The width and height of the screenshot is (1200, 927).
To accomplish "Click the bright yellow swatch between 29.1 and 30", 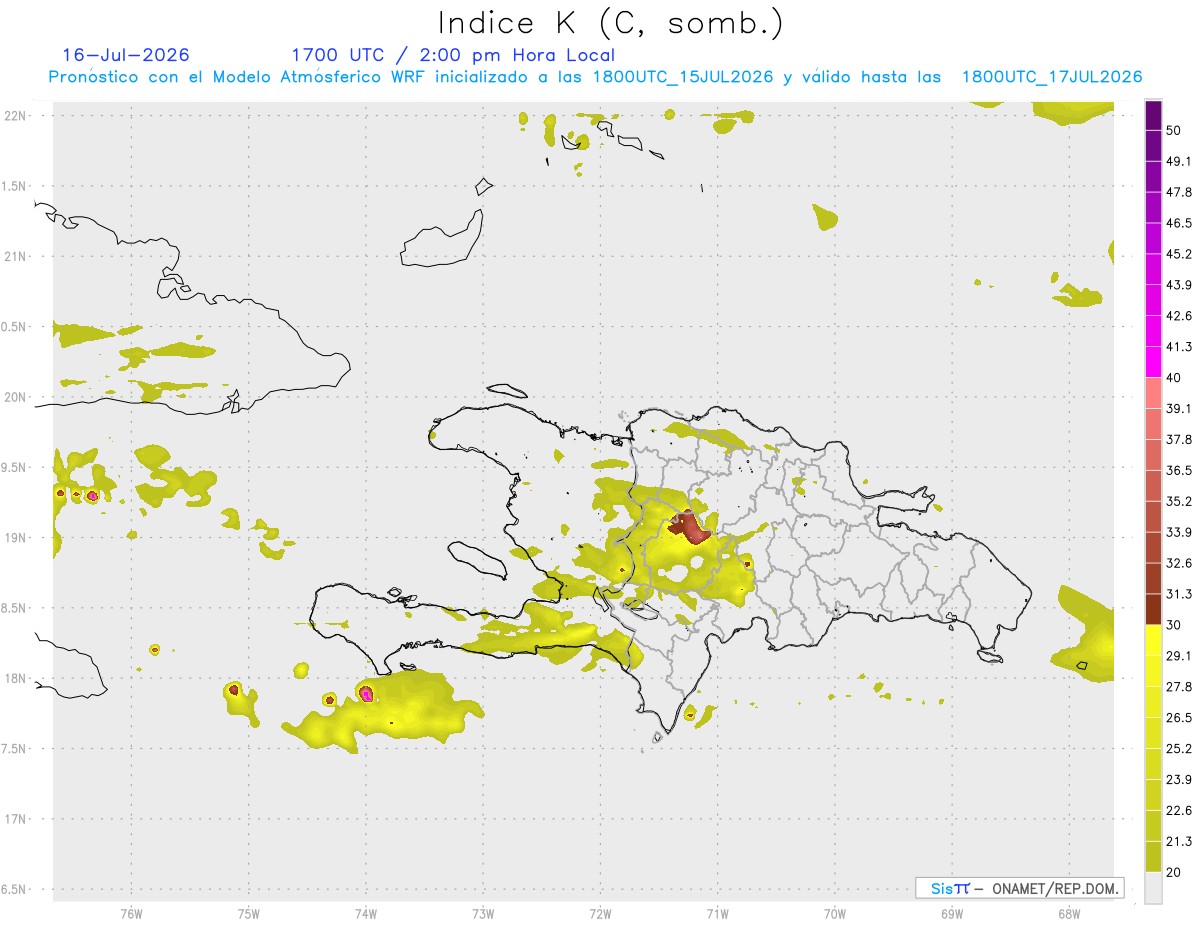I will pos(1153,640).
